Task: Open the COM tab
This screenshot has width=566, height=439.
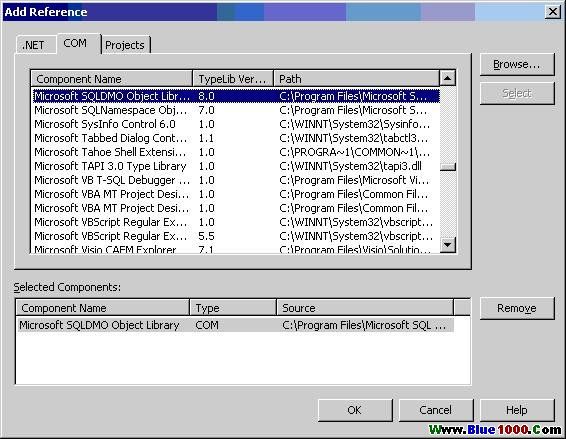Action: pyautogui.click(x=79, y=43)
